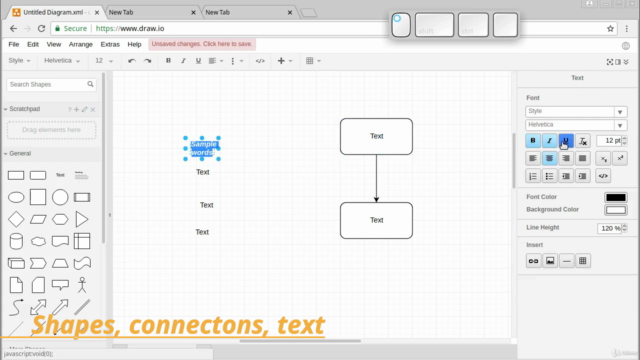640x360 pixels.
Task: Open the Edit menu
Action: tap(33, 44)
